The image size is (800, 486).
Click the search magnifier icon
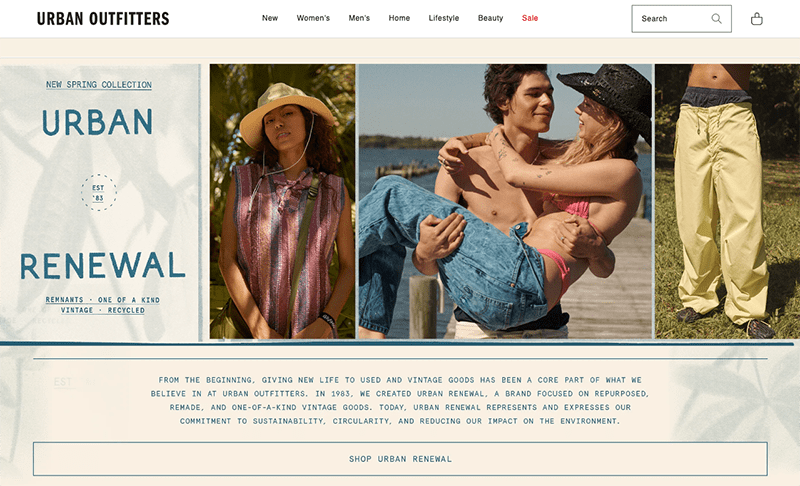[716, 19]
